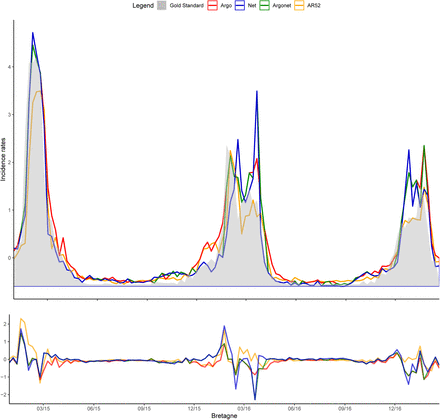Click the Incidence rates y-axis title
440x420 pixels.
pyautogui.click(x=3, y=159)
